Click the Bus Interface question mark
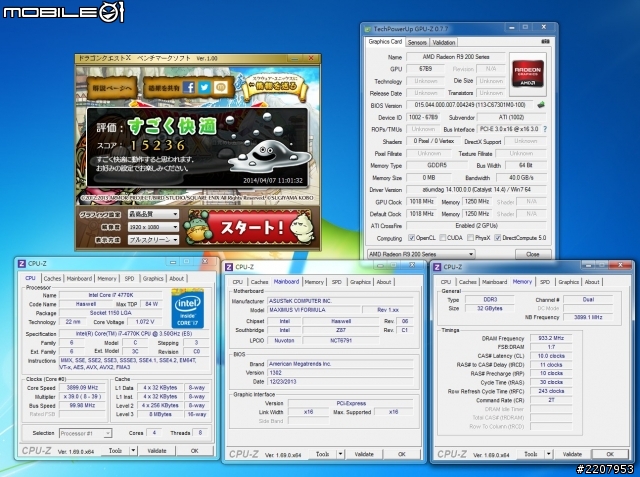 coord(545,129)
